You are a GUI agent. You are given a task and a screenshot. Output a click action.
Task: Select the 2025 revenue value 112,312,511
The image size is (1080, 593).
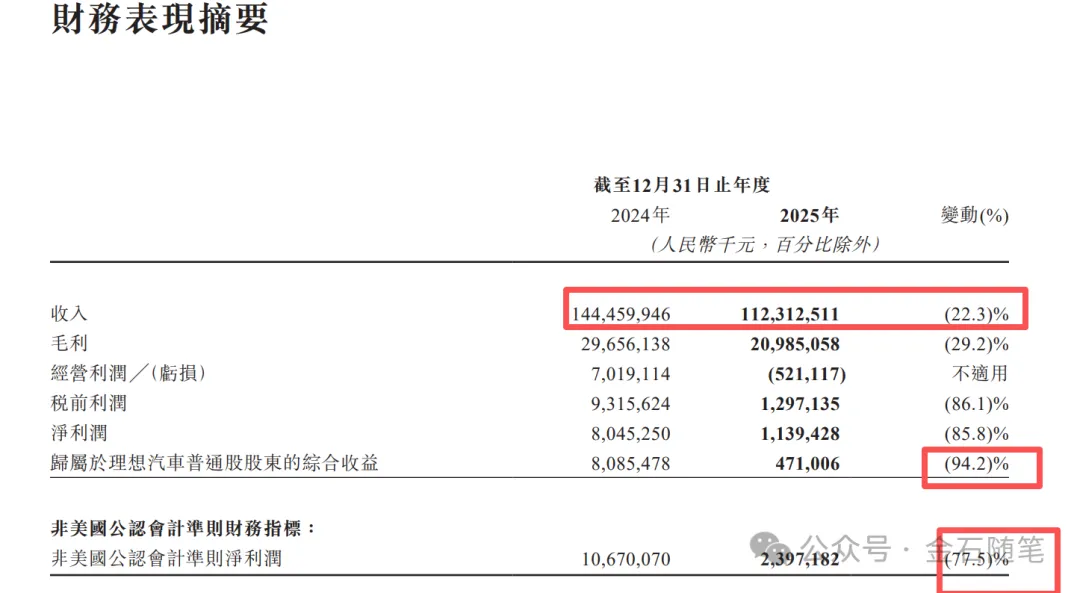(790, 315)
